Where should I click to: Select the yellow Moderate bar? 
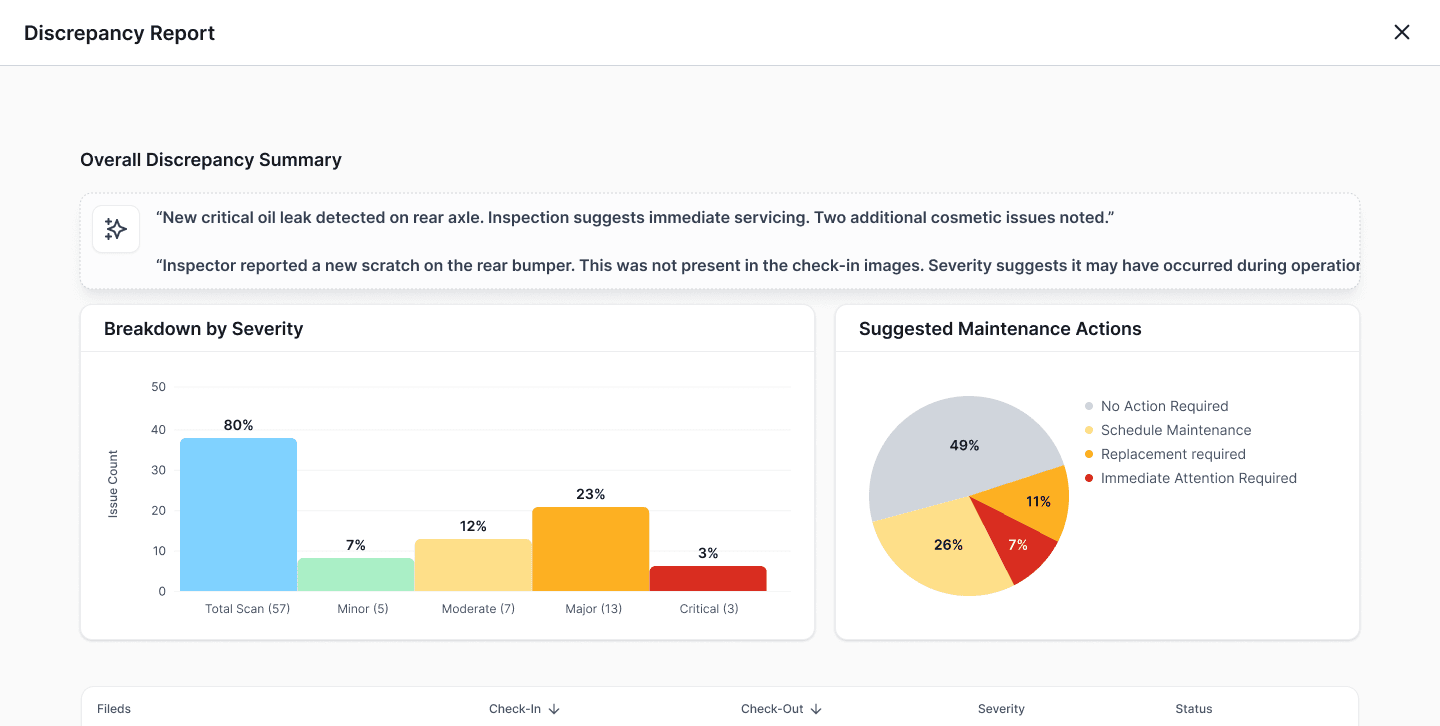pos(473,565)
